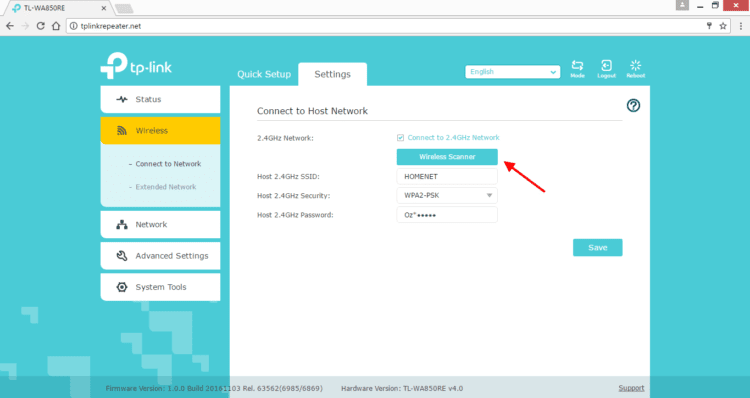Click the Wireless Scanner button

click(447, 157)
